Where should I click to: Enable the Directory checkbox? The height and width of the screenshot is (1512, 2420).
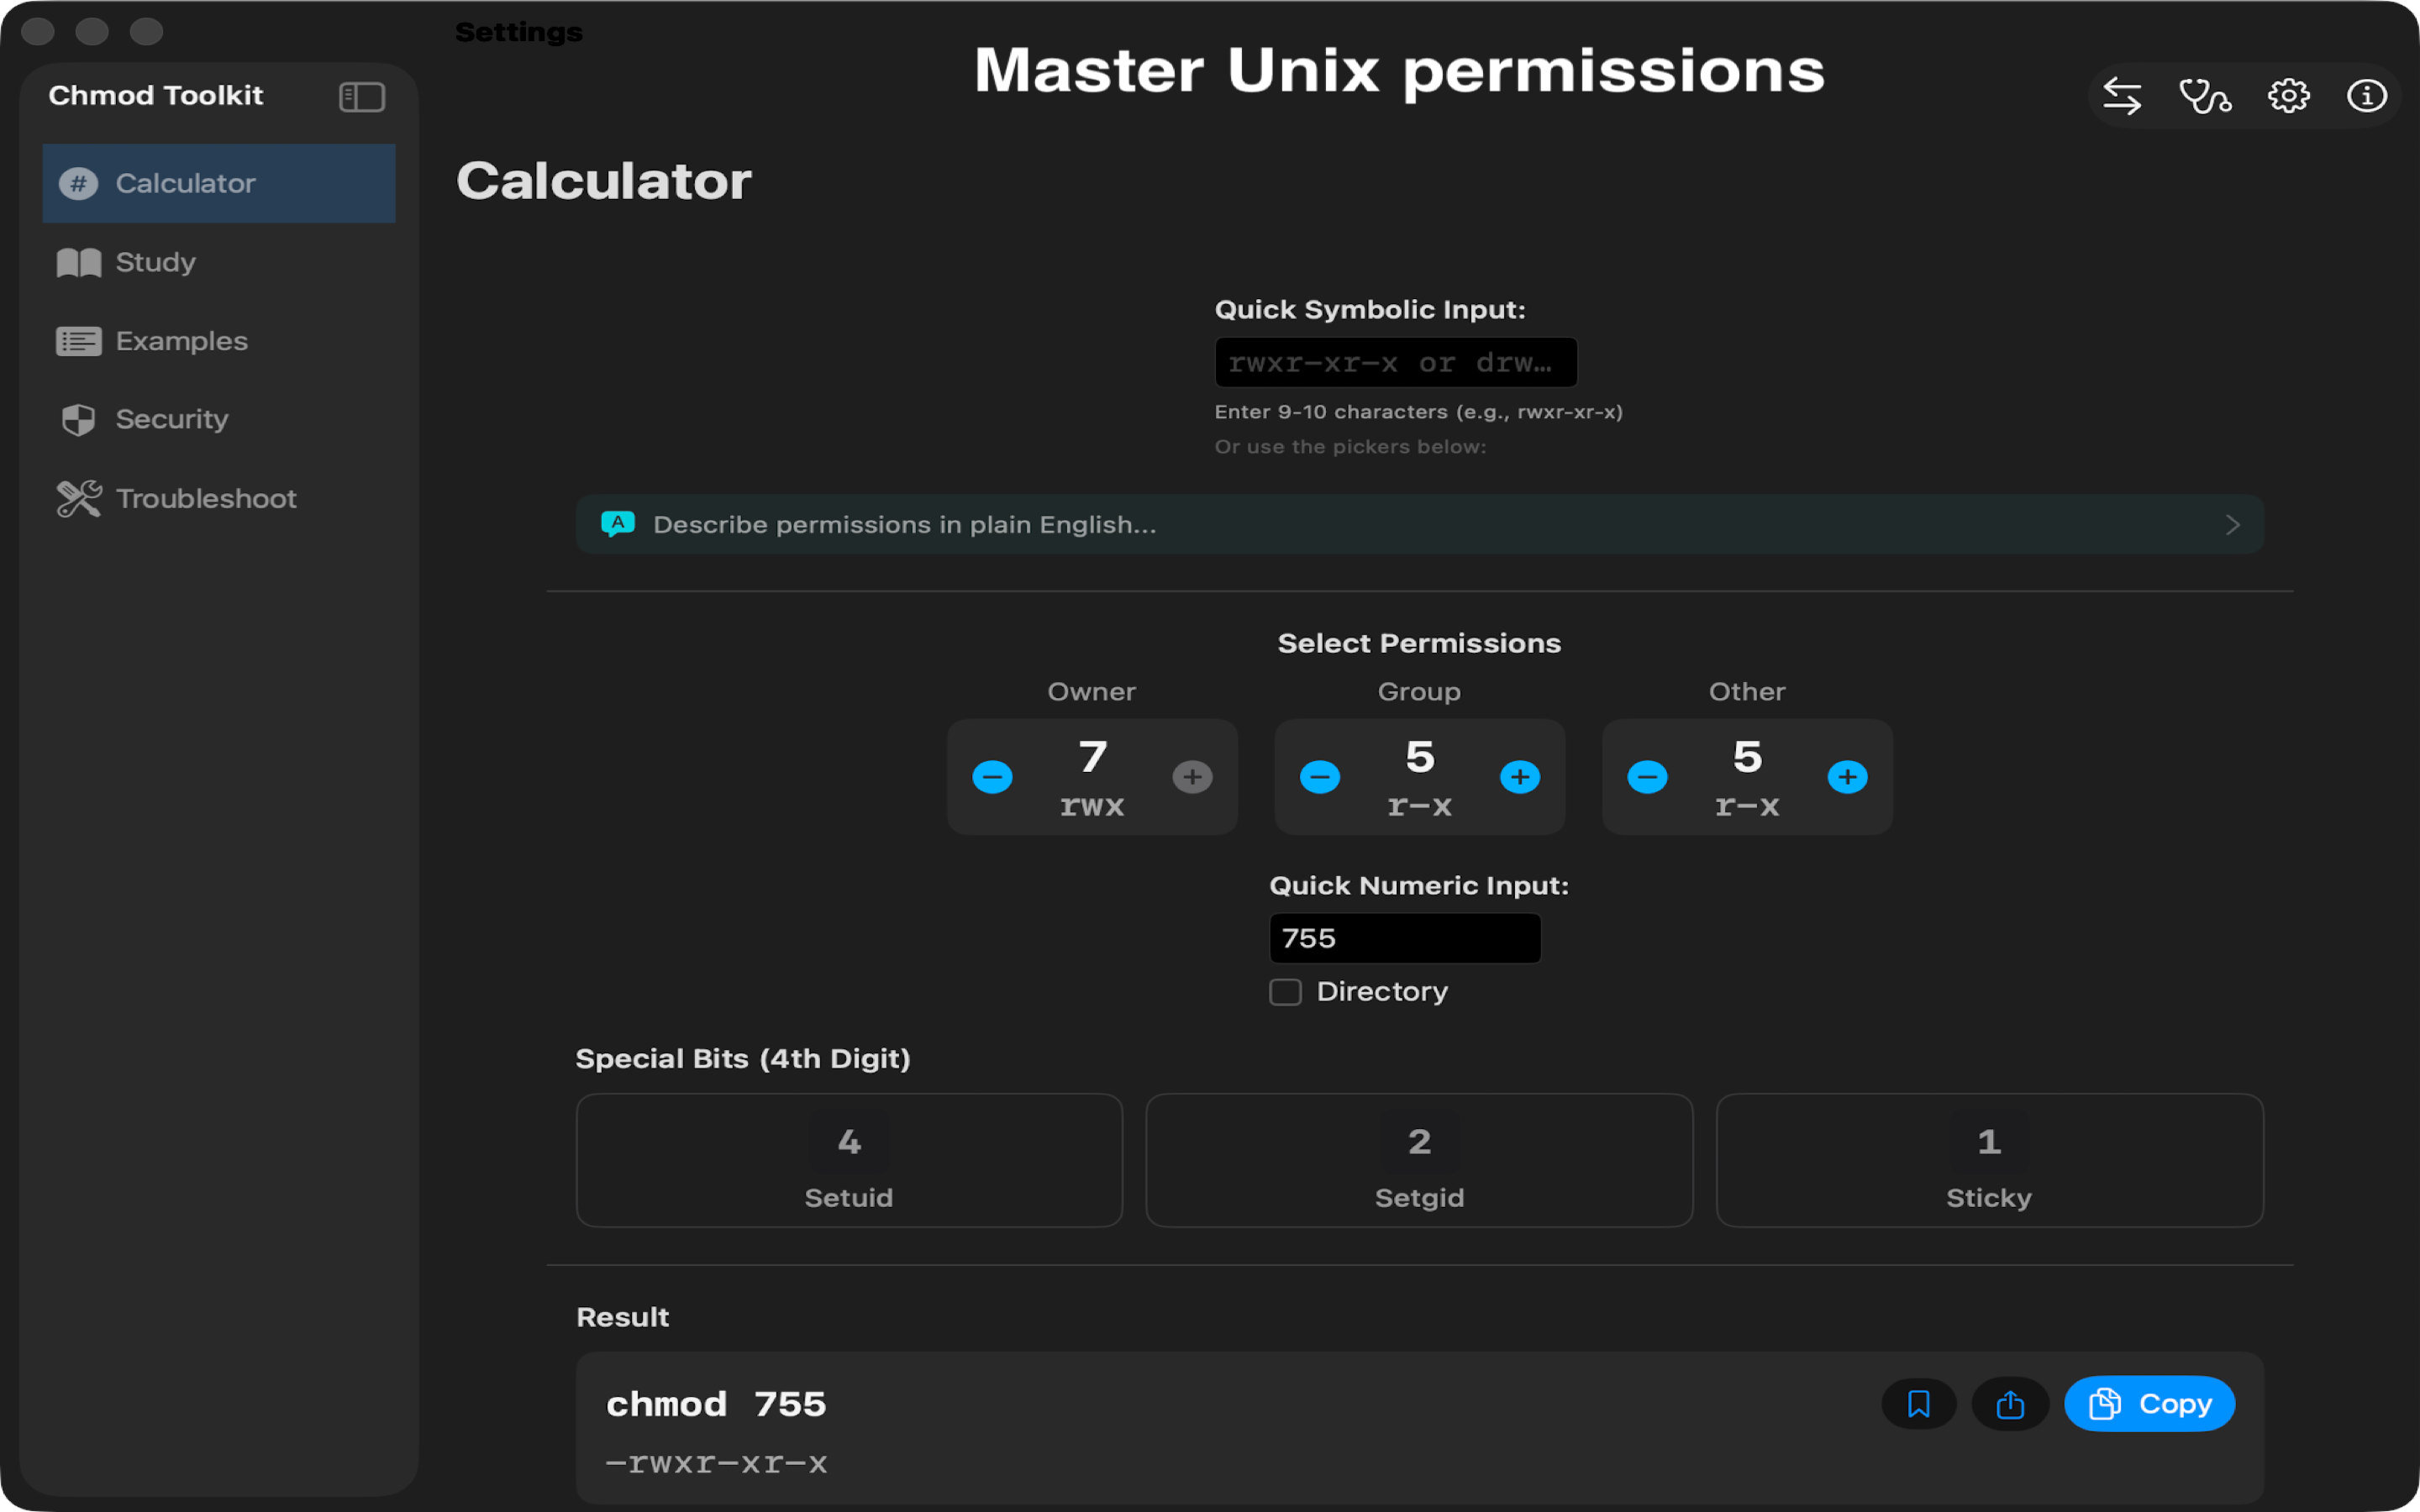(1285, 992)
